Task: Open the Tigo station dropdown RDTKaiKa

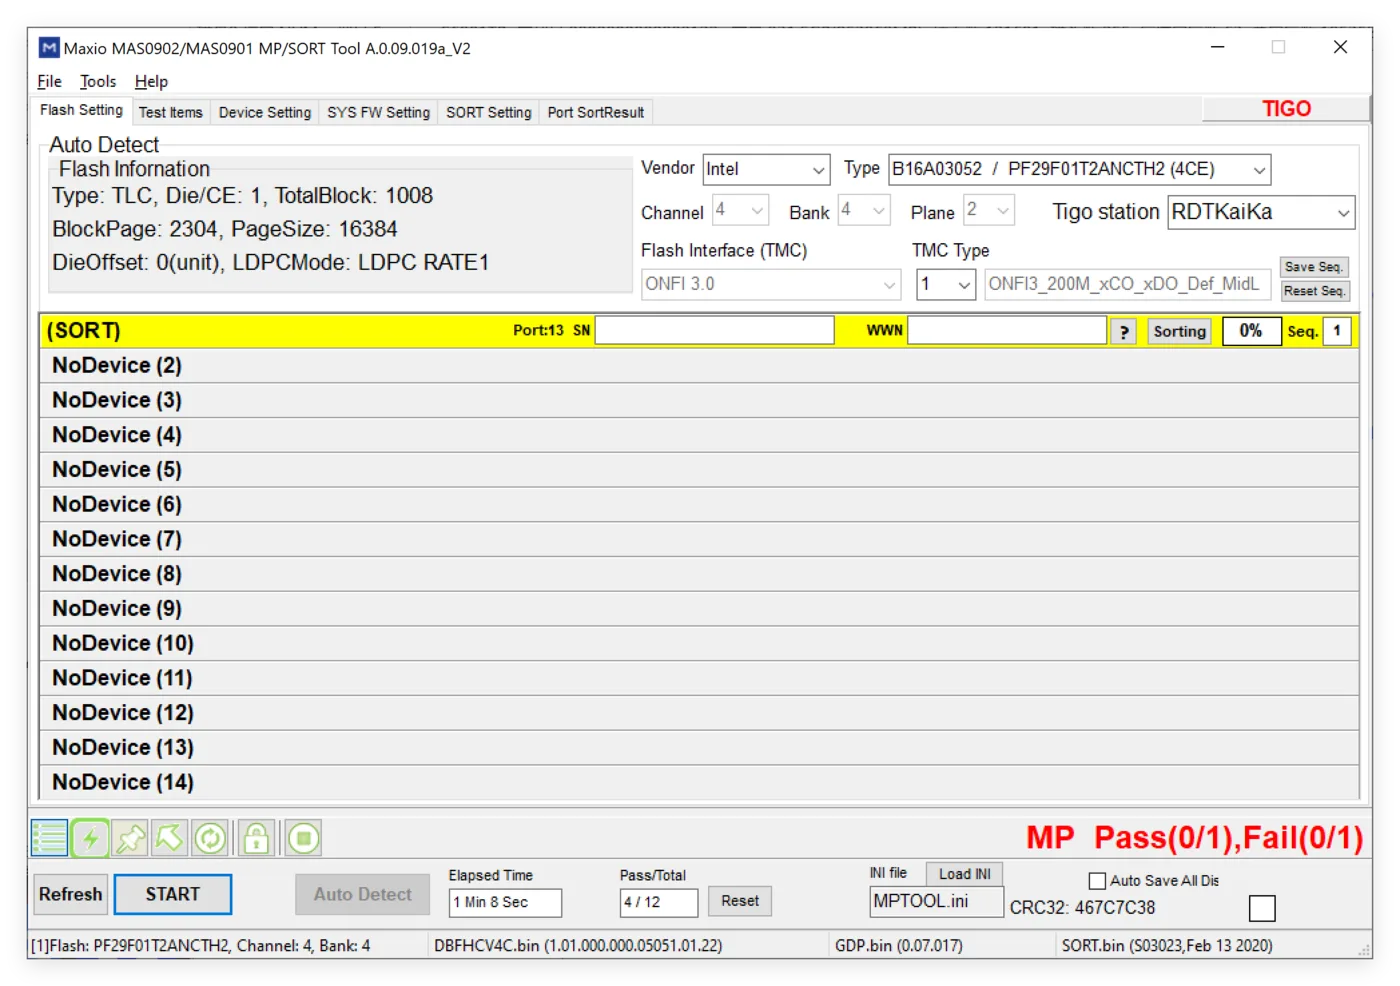Action: 1261,213
